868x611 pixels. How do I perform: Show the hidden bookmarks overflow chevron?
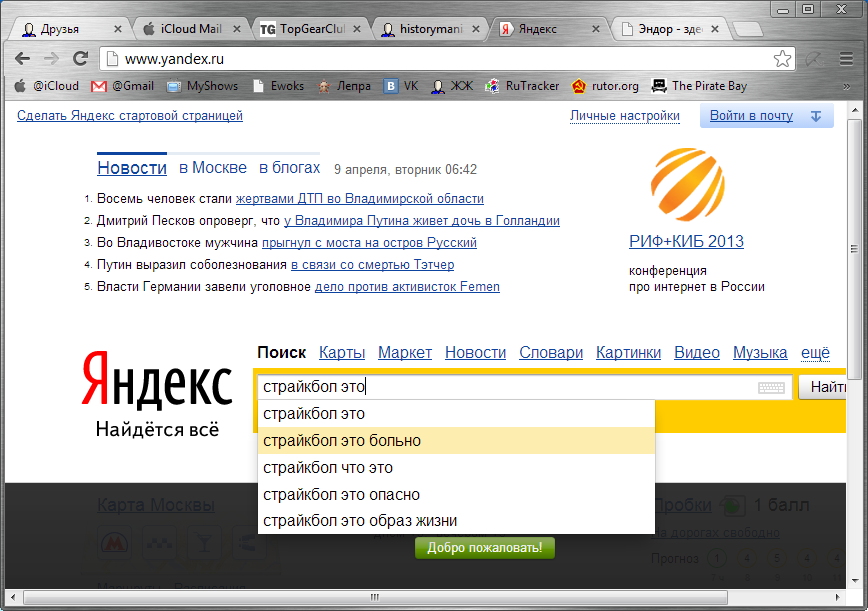click(846, 86)
